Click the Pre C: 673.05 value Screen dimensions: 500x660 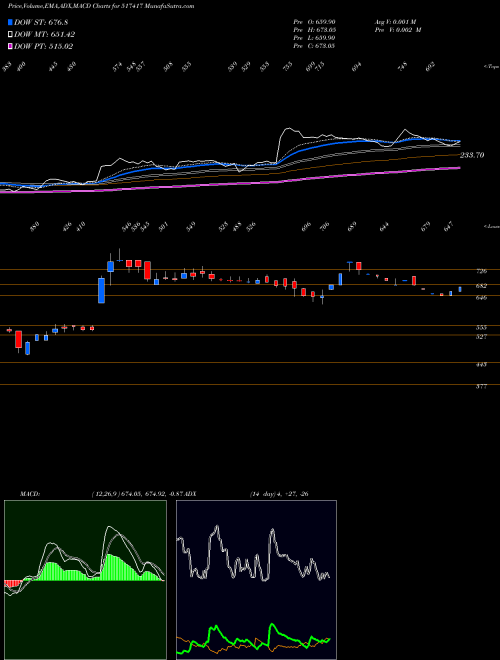pos(314,46)
